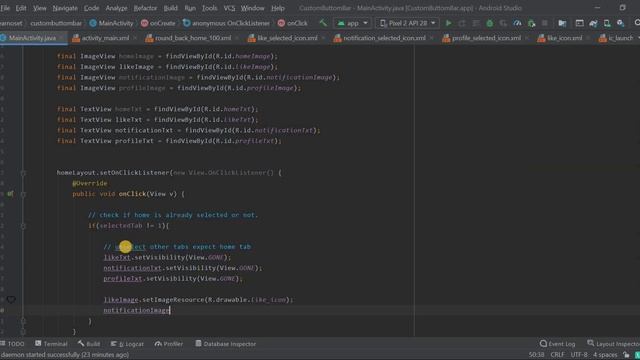This screenshot has width=640, height=360.
Task: Click anonymous OnClickListener breadcrumb
Action: click(x=227, y=23)
